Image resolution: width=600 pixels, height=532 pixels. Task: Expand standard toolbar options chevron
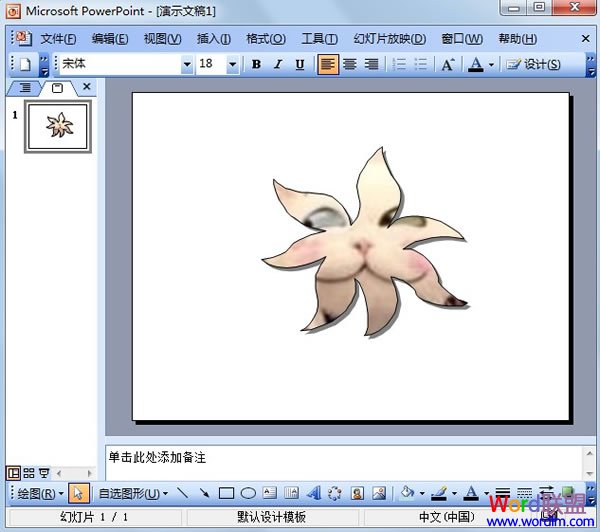click(44, 65)
